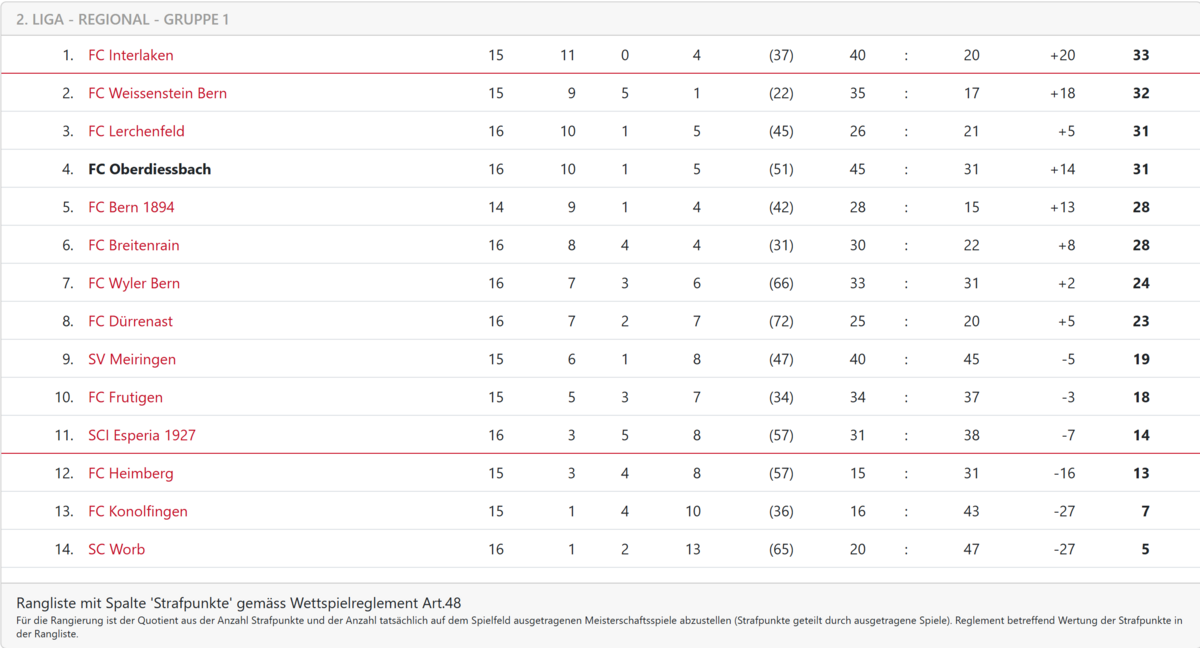This screenshot has width=1200, height=648.
Task: Open the FC Konolfingen link
Action: tap(138, 511)
